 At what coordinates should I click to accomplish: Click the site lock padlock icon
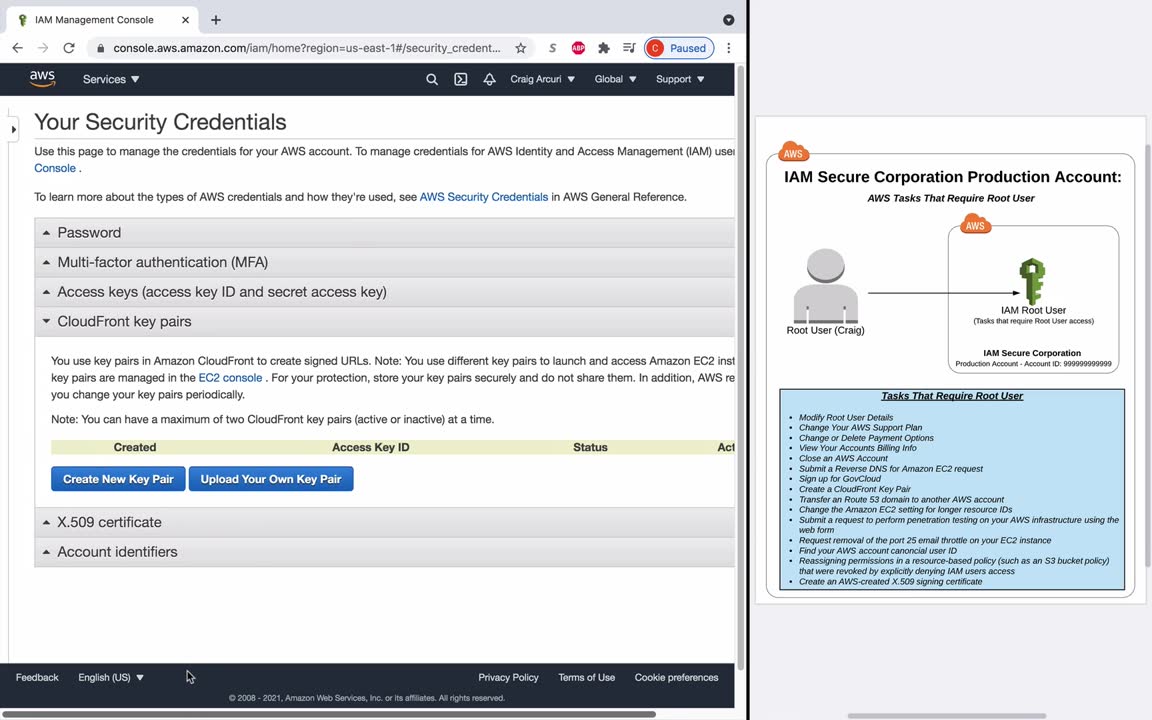coord(101,48)
